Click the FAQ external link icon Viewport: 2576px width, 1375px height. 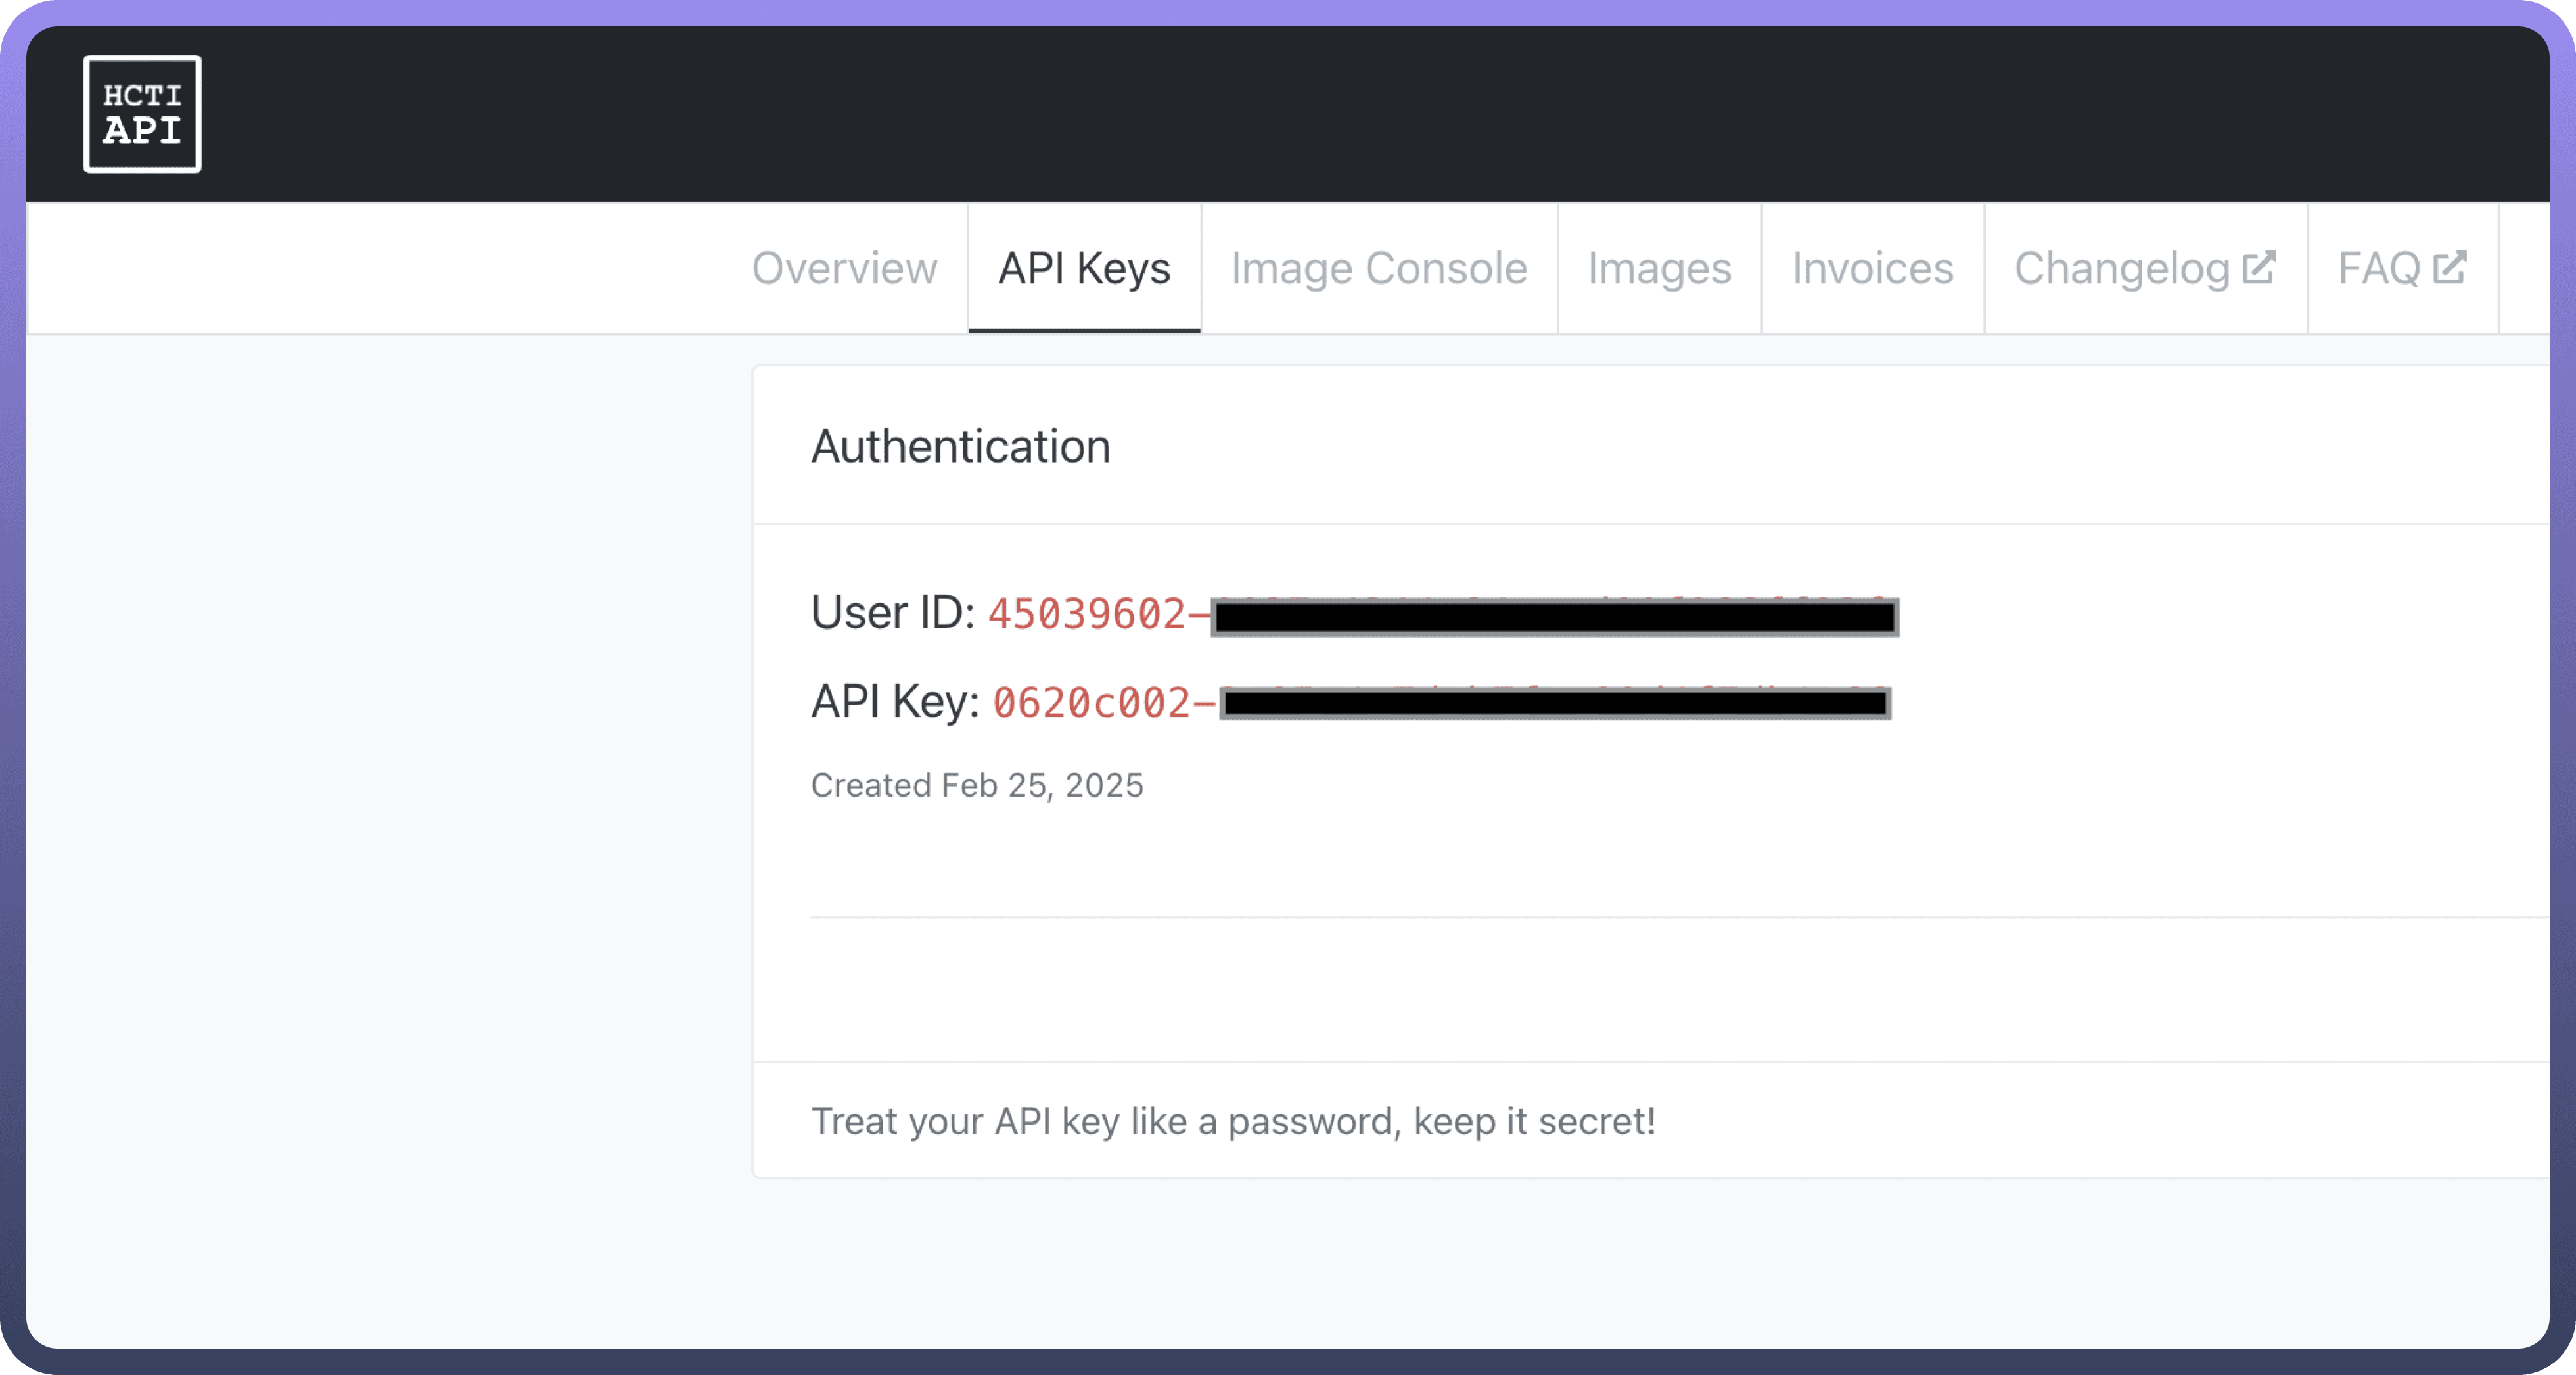tap(2450, 267)
